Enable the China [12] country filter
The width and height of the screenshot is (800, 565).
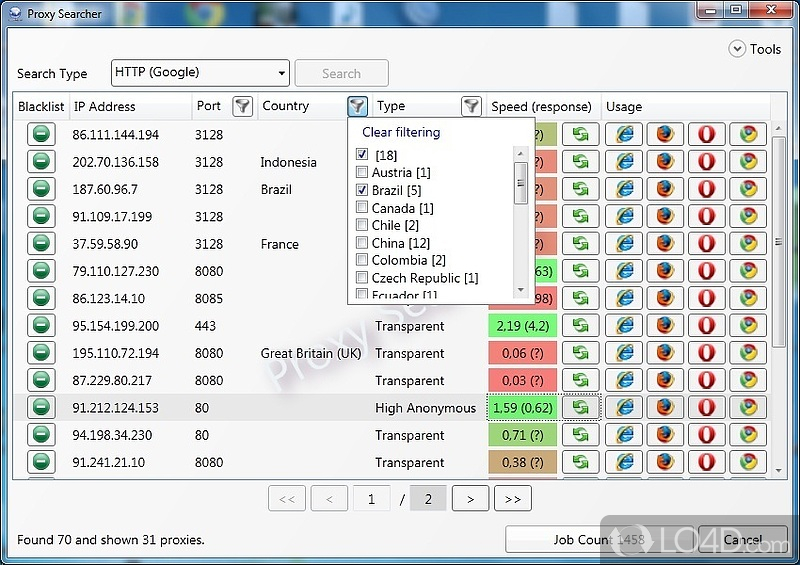(x=362, y=243)
